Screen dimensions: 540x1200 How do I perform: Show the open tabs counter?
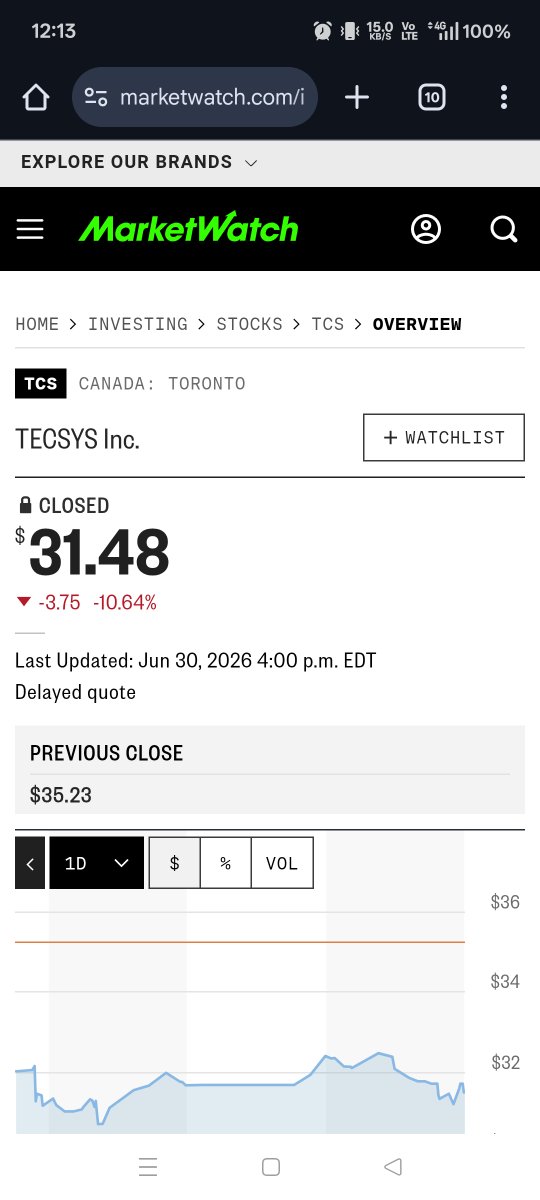431,97
